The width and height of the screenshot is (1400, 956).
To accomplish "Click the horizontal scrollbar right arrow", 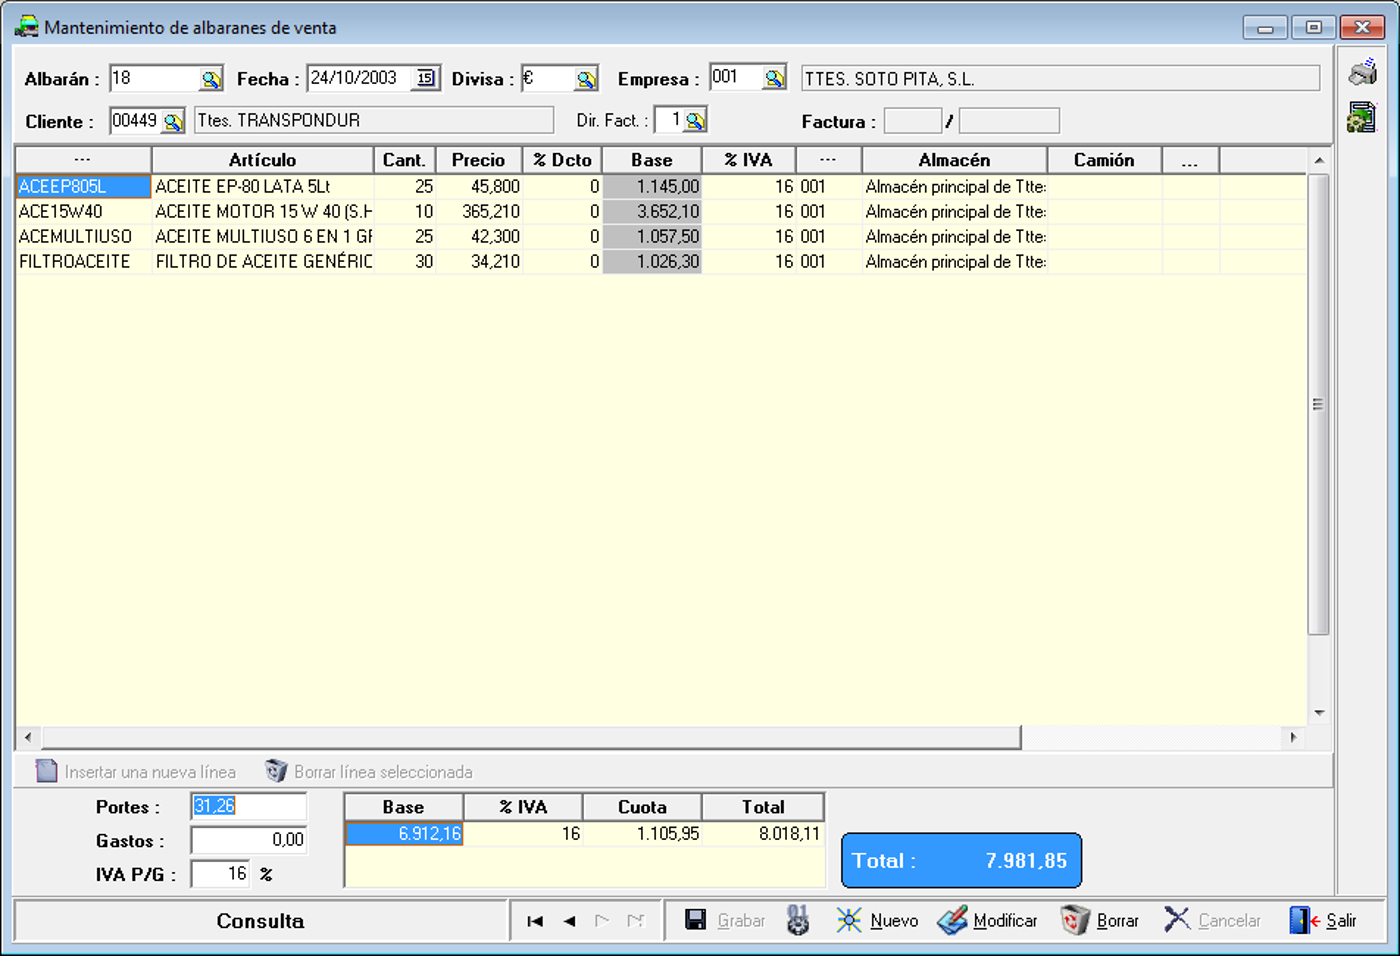I will click(1293, 737).
